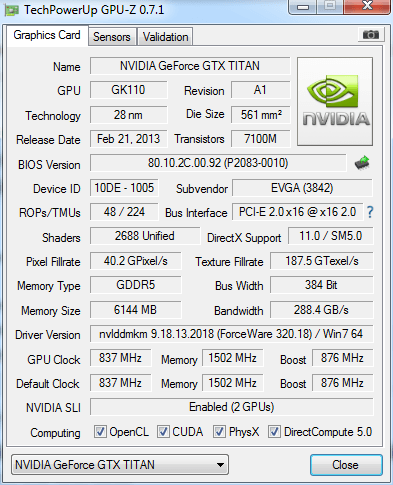Screen dimensions: 393x485
Task: Click the Close button
Action: point(346,465)
